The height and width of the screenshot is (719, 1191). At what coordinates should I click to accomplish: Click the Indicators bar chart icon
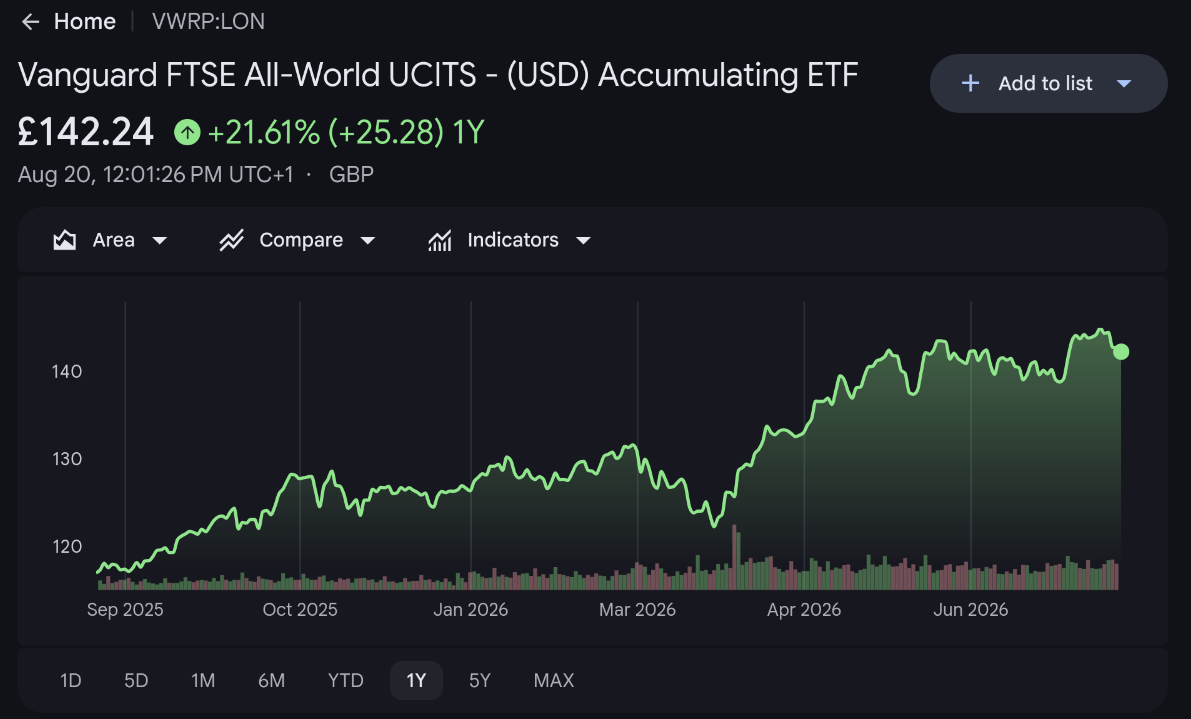[440, 240]
